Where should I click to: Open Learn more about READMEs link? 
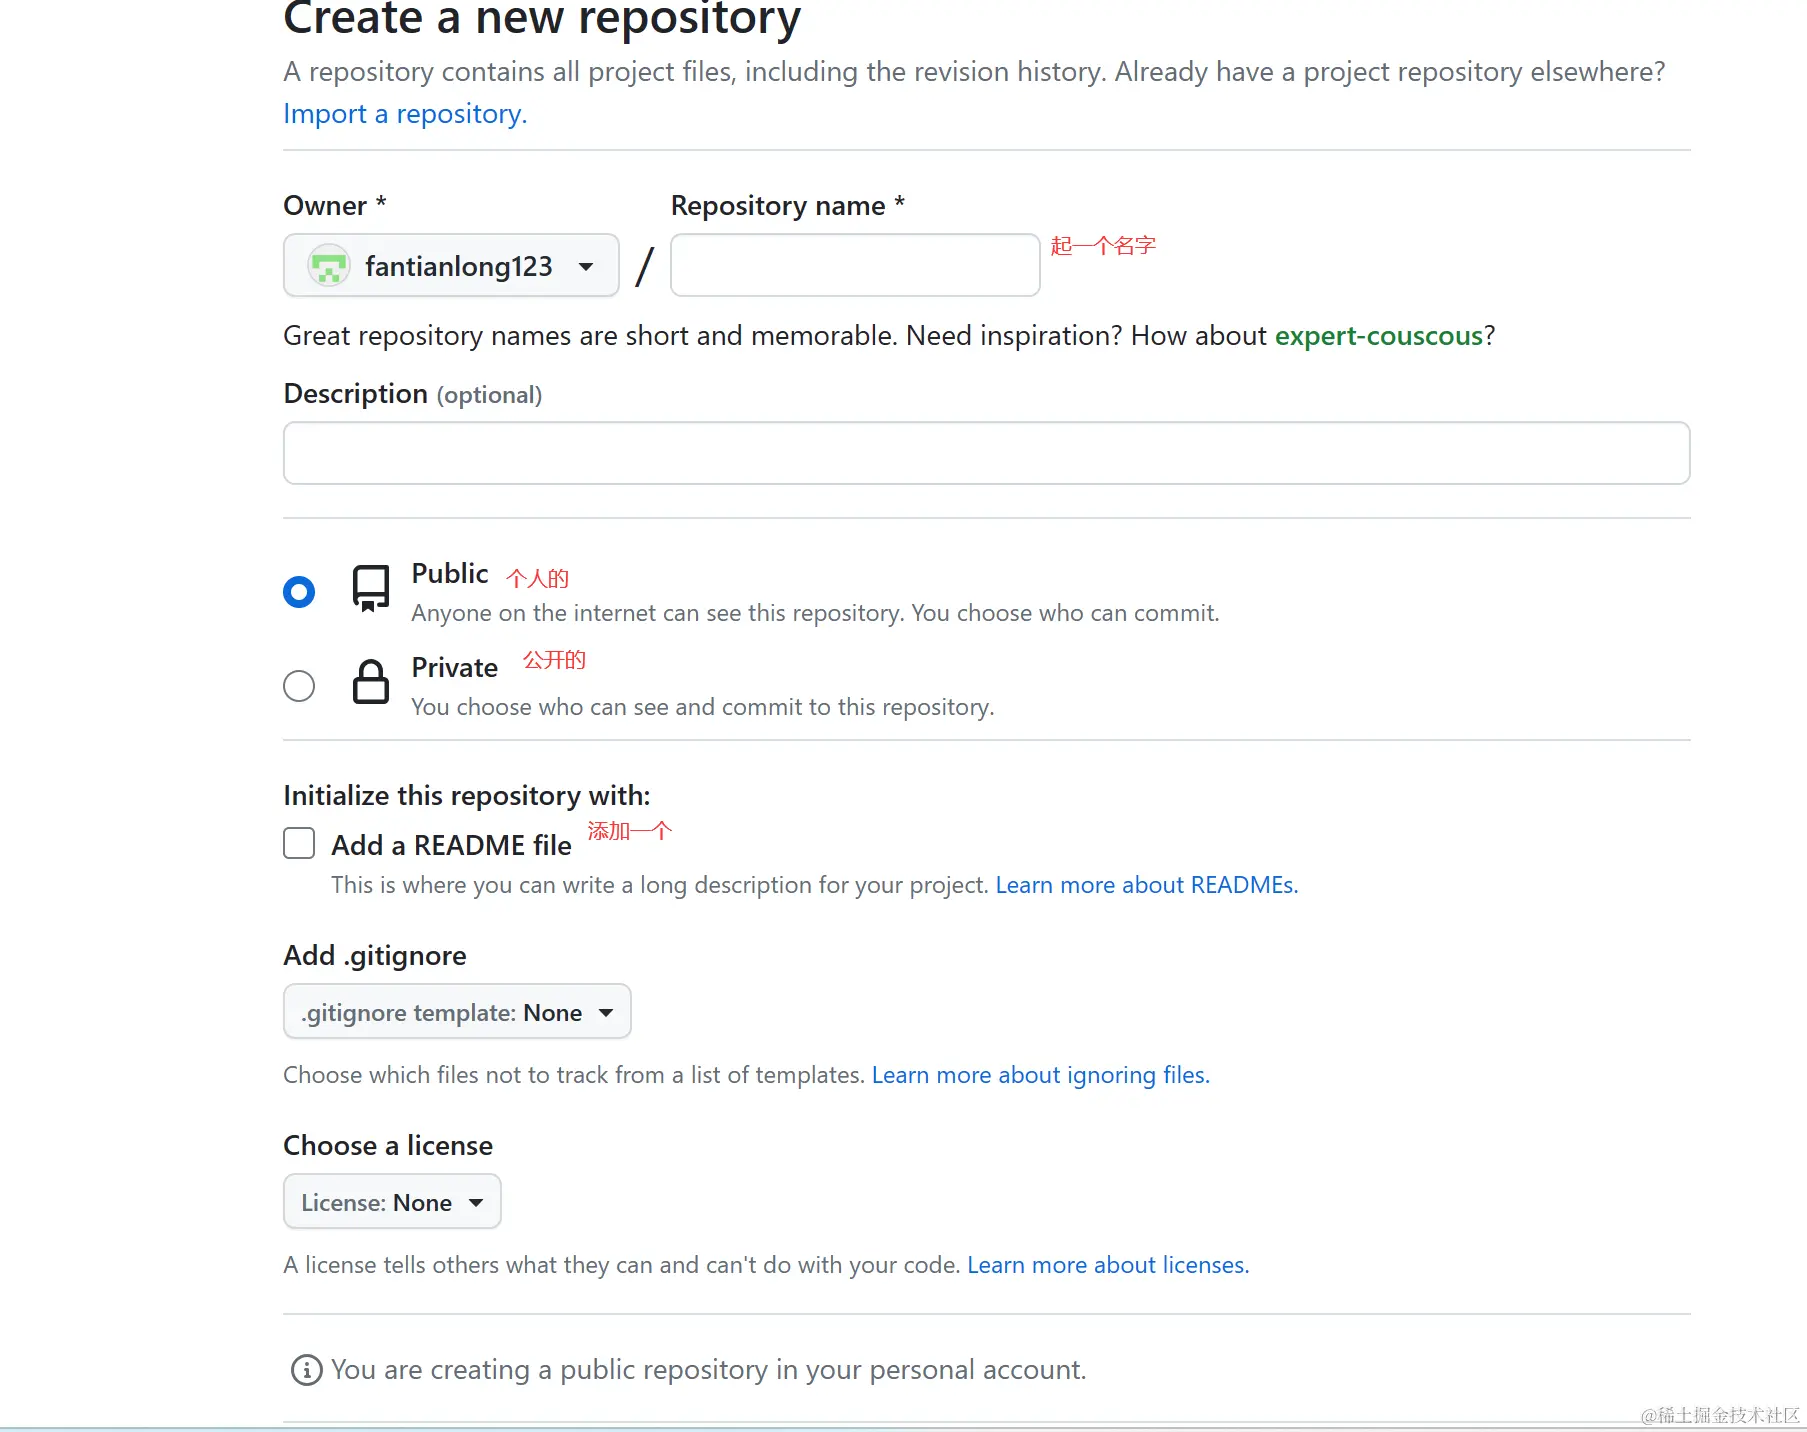click(x=1146, y=885)
